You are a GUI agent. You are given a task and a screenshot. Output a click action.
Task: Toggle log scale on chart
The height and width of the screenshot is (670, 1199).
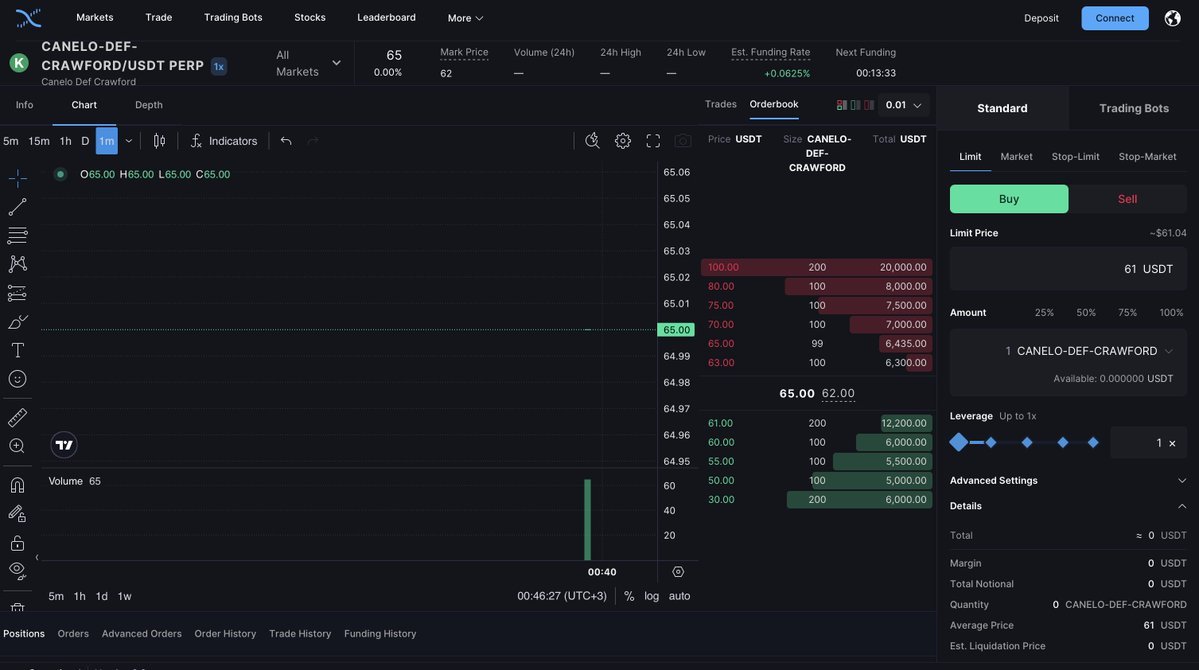[x=651, y=596]
